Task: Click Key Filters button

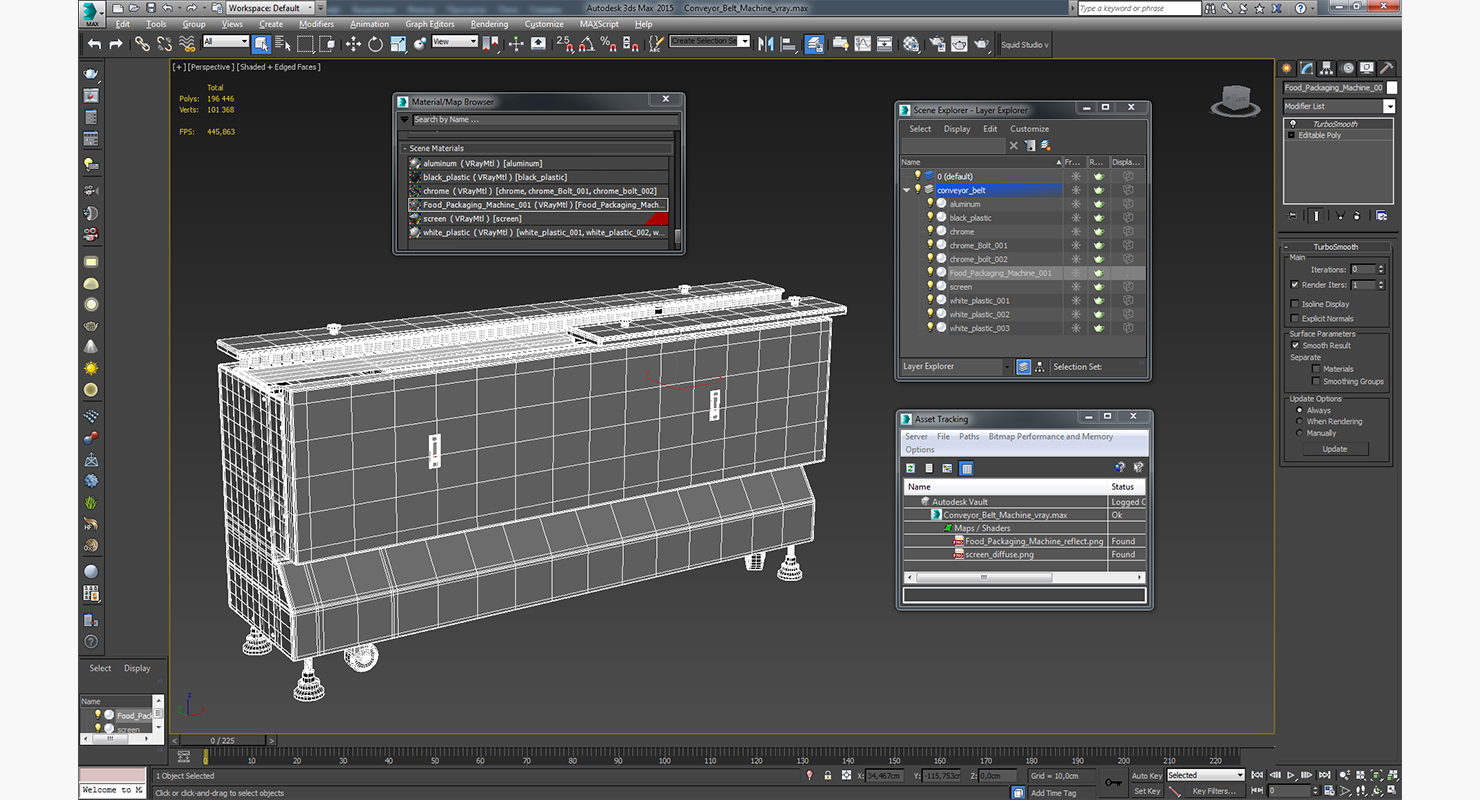Action: [1213, 791]
